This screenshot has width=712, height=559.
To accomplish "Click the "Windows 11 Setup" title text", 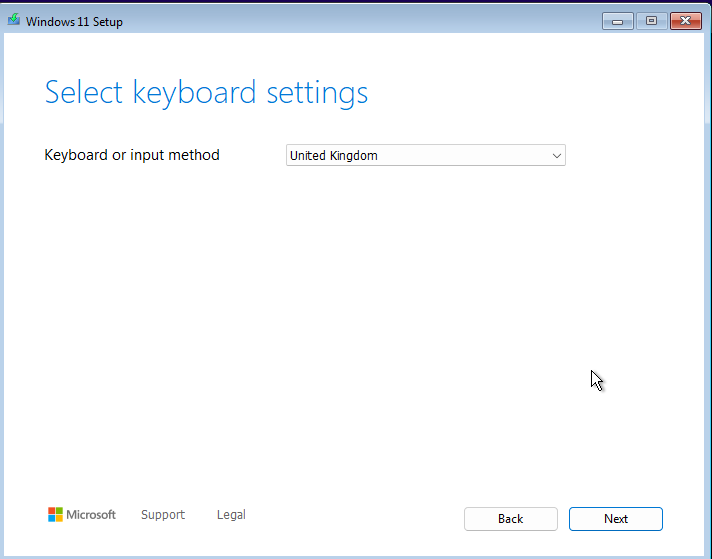I will (x=75, y=21).
